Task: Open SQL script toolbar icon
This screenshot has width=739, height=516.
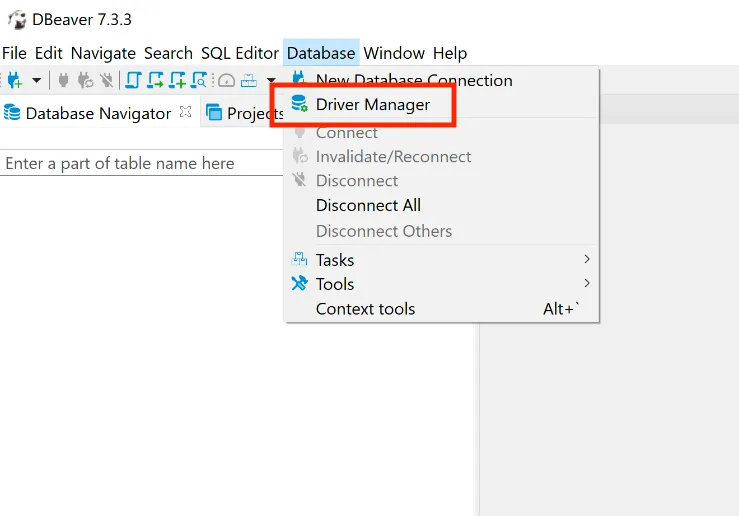Action: click(x=133, y=81)
